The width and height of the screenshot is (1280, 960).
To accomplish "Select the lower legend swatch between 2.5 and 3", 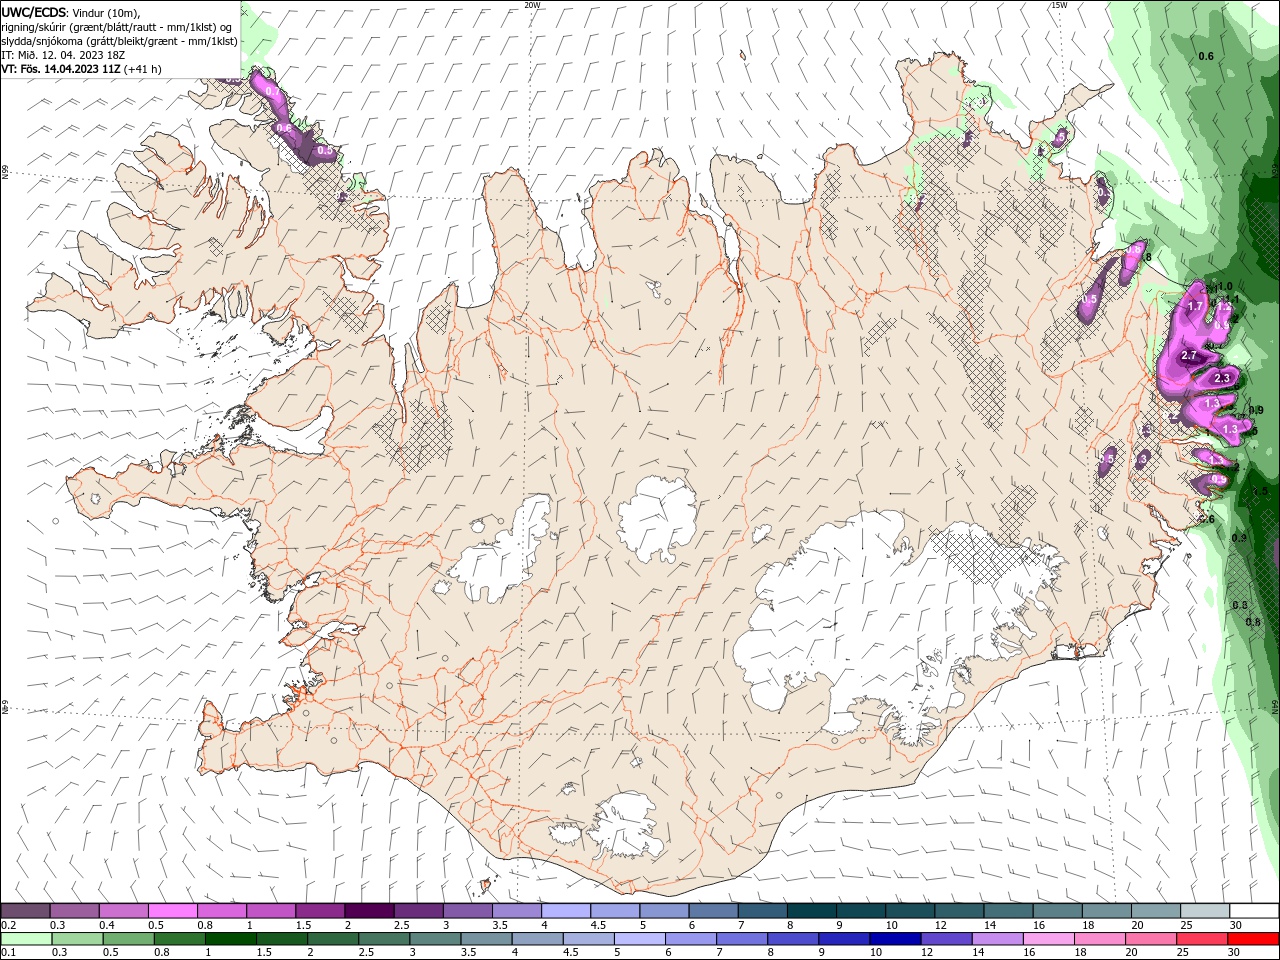I will point(384,939).
